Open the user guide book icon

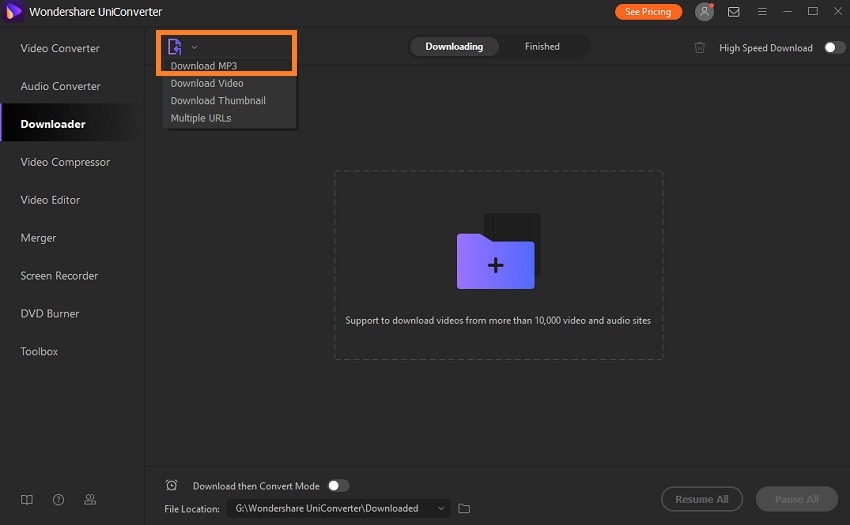pos(27,500)
